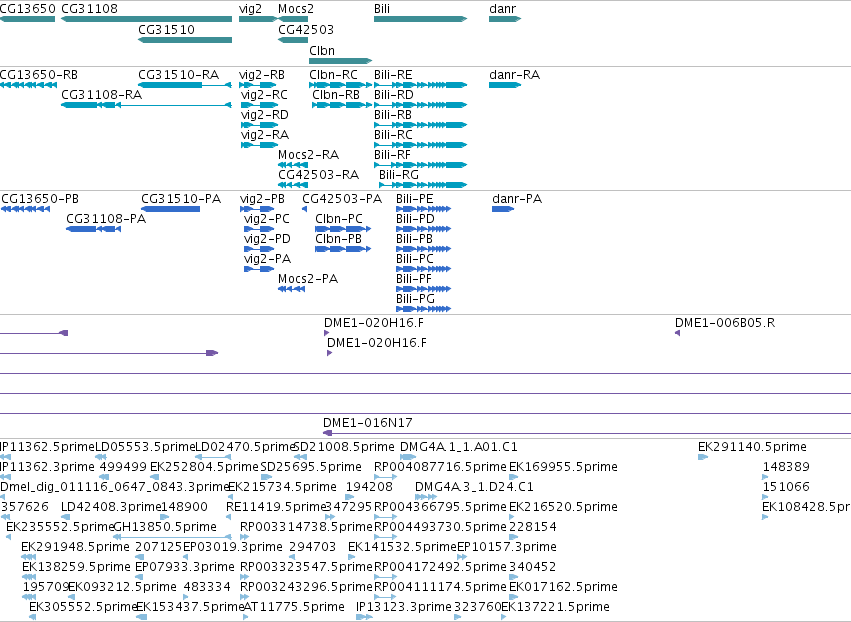Click the vig2-RD transcript label
This screenshot has height=622, width=851.
coord(265,115)
